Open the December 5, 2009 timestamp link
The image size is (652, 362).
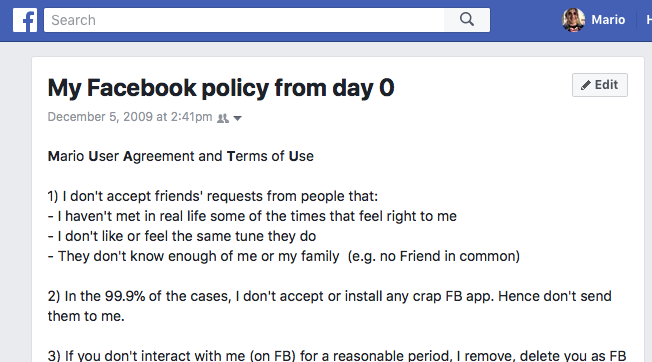coord(130,117)
